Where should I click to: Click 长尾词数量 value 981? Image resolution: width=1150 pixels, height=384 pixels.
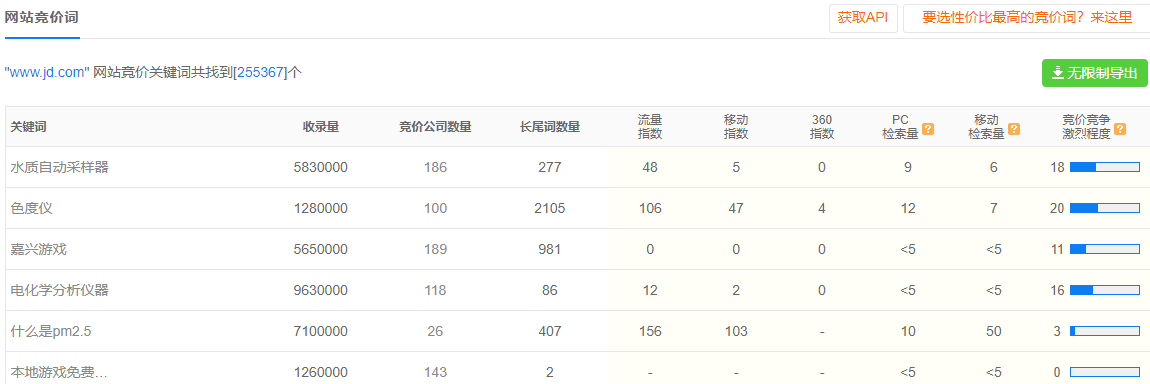549,249
